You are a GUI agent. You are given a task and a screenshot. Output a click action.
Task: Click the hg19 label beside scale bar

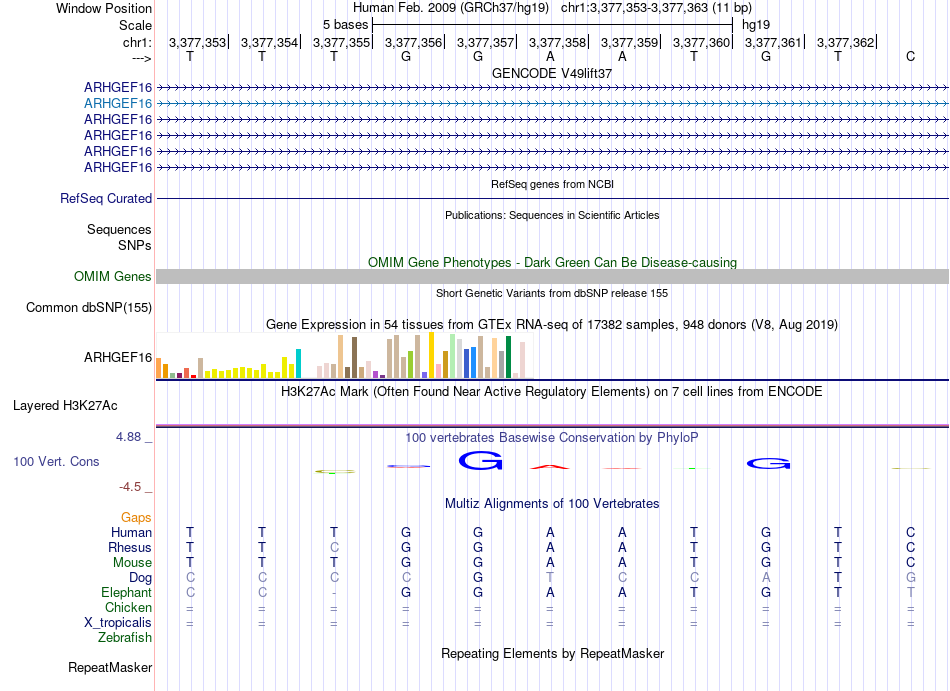(756, 25)
